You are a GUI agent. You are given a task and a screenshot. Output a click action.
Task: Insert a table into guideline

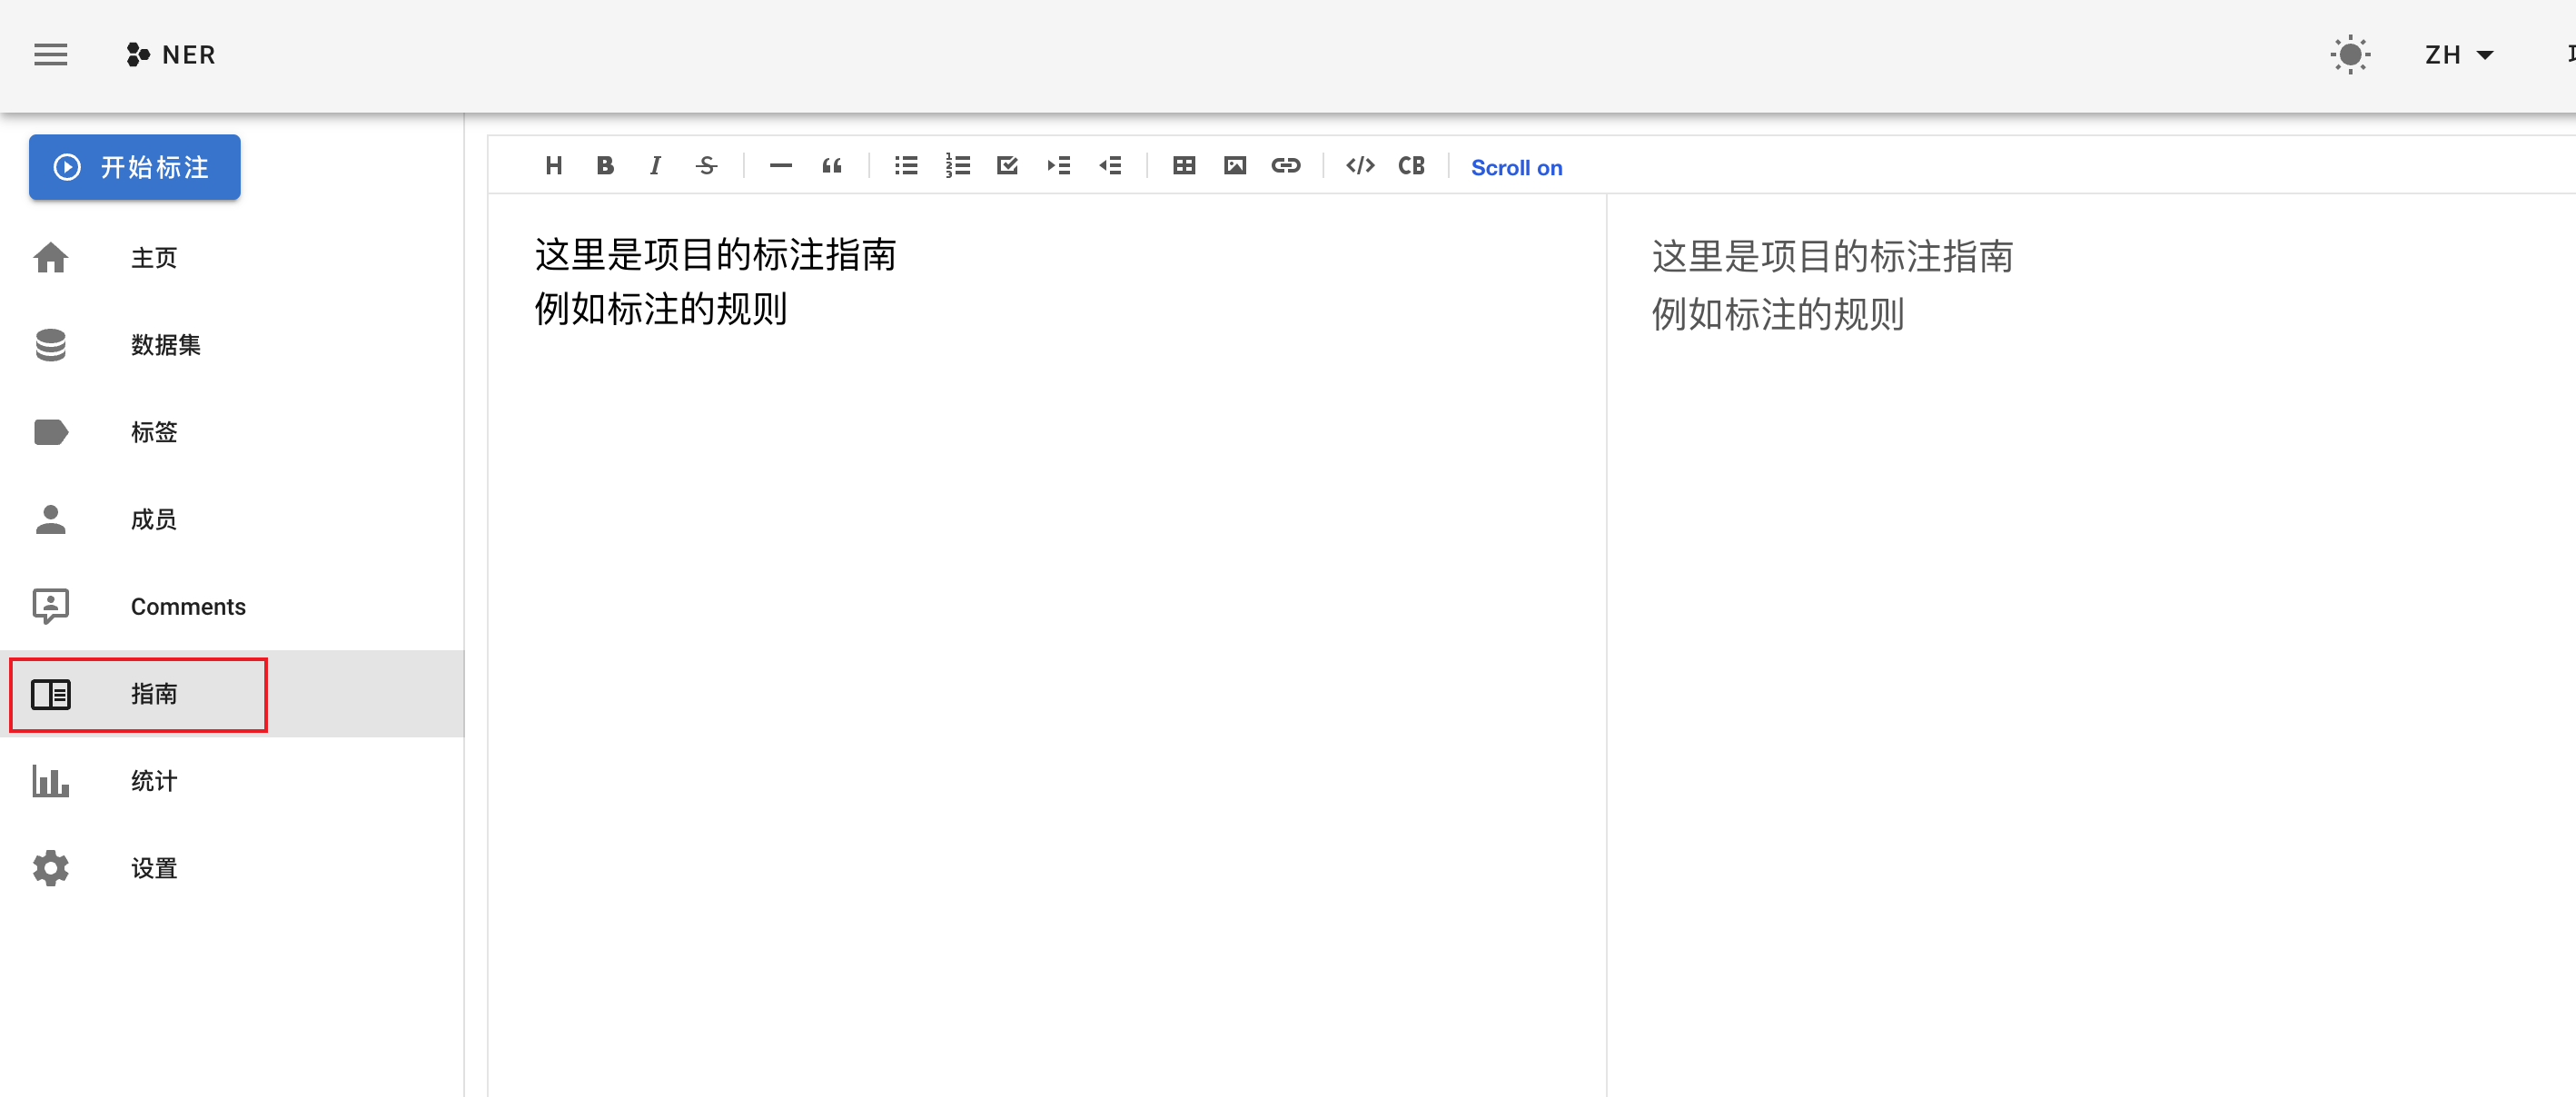[x=1184, y=166]
